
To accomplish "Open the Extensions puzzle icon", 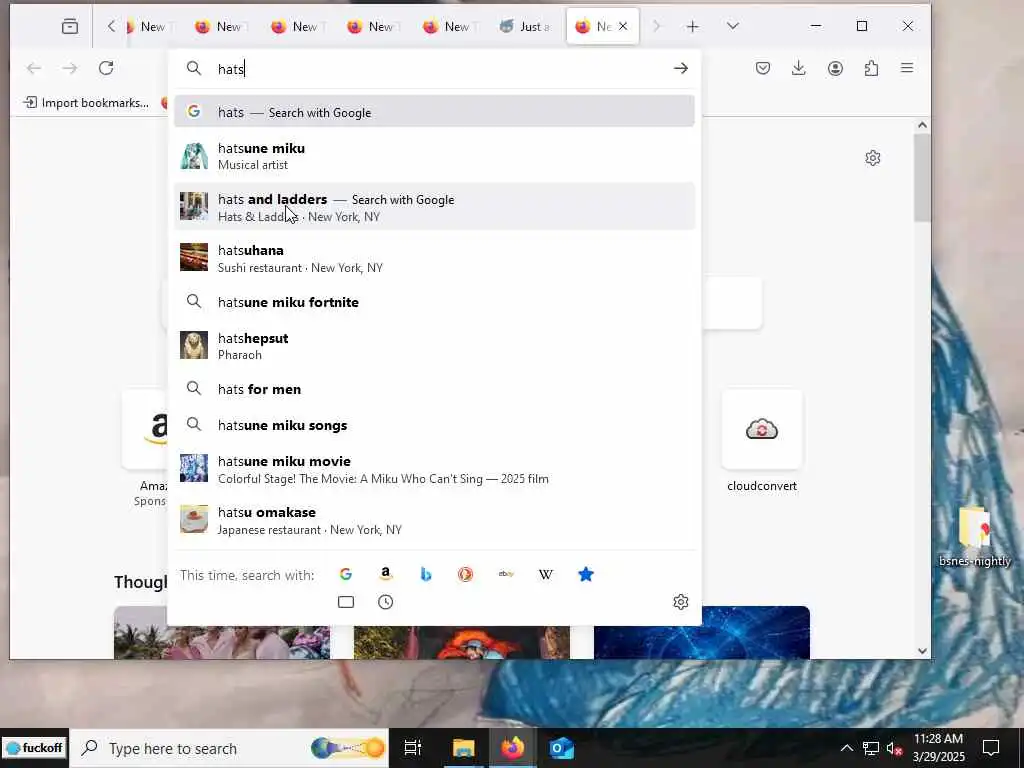I will point(871,68).
